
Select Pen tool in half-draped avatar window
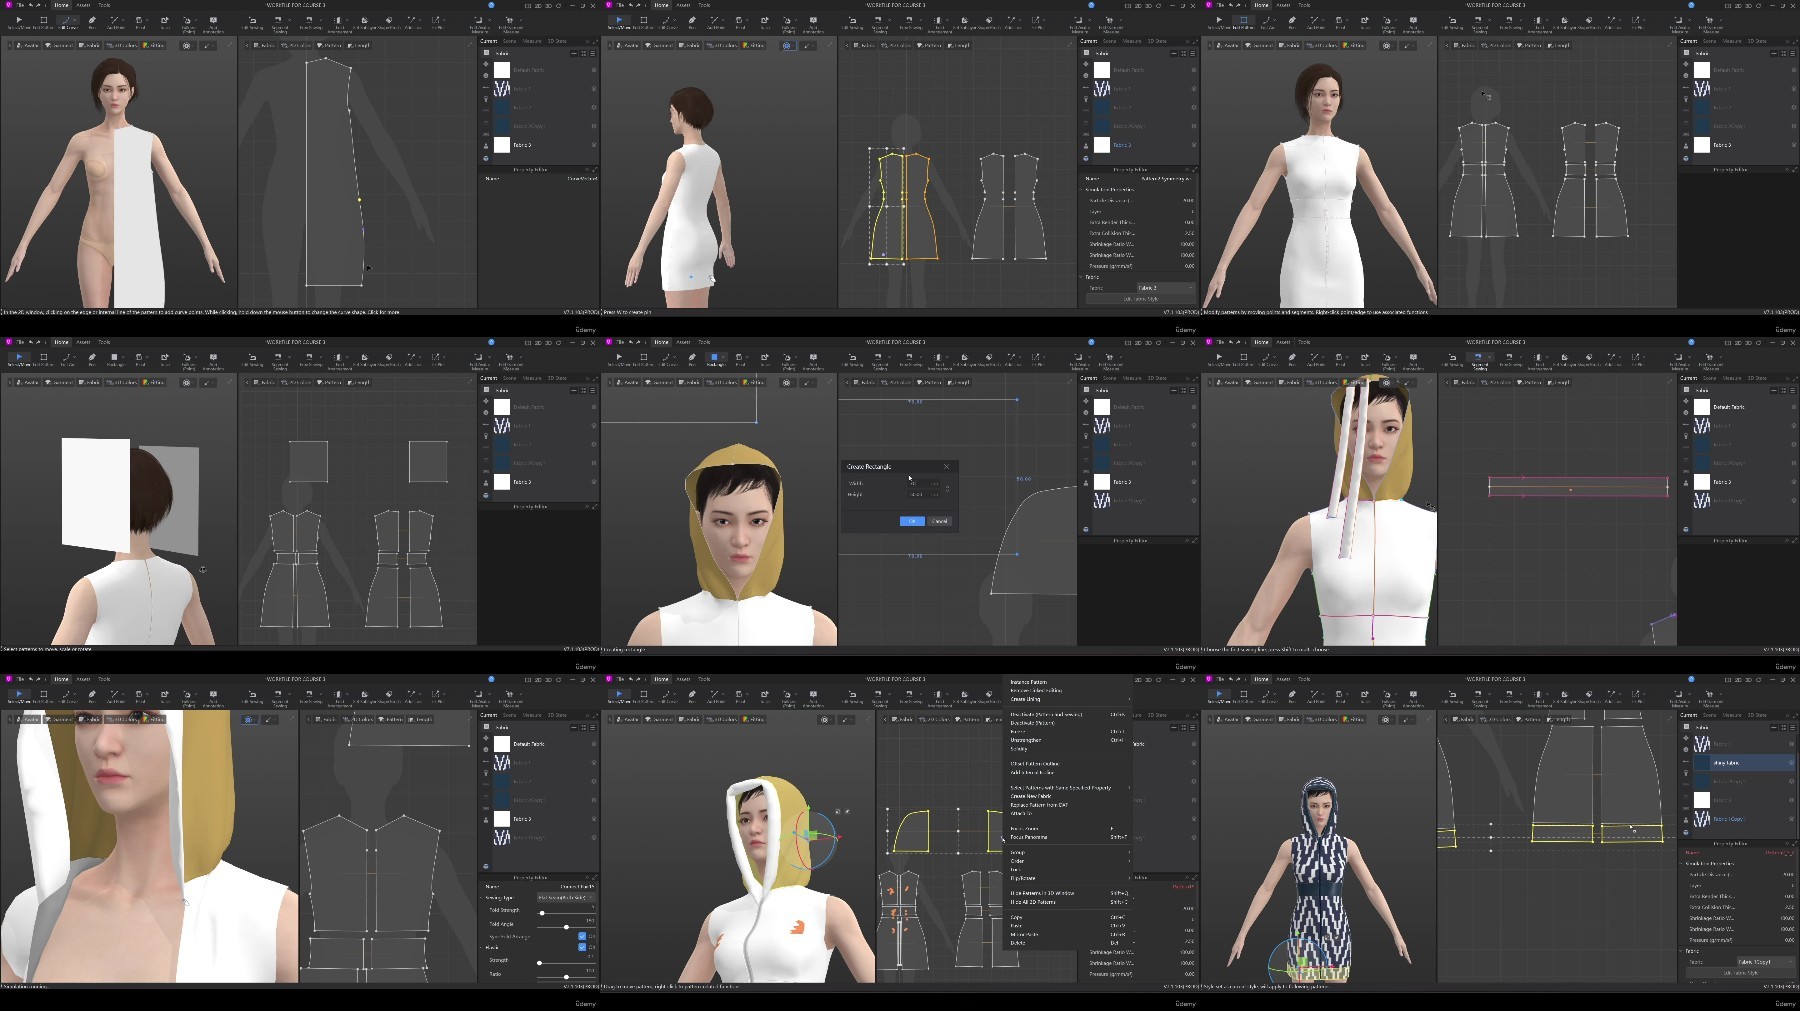click(92, 22)
